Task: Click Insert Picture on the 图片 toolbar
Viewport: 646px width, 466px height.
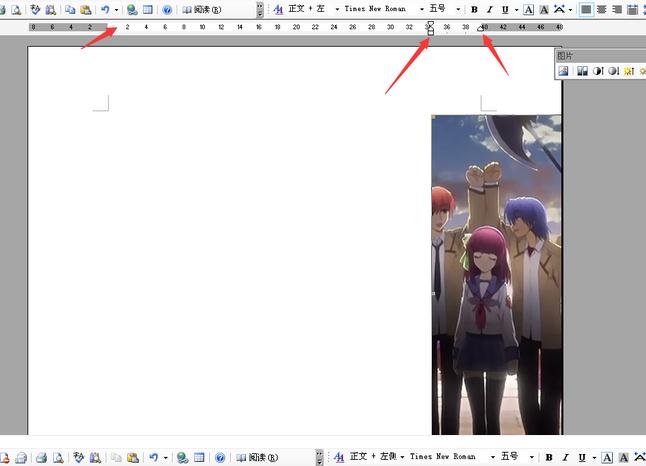Action: [563, 71]
